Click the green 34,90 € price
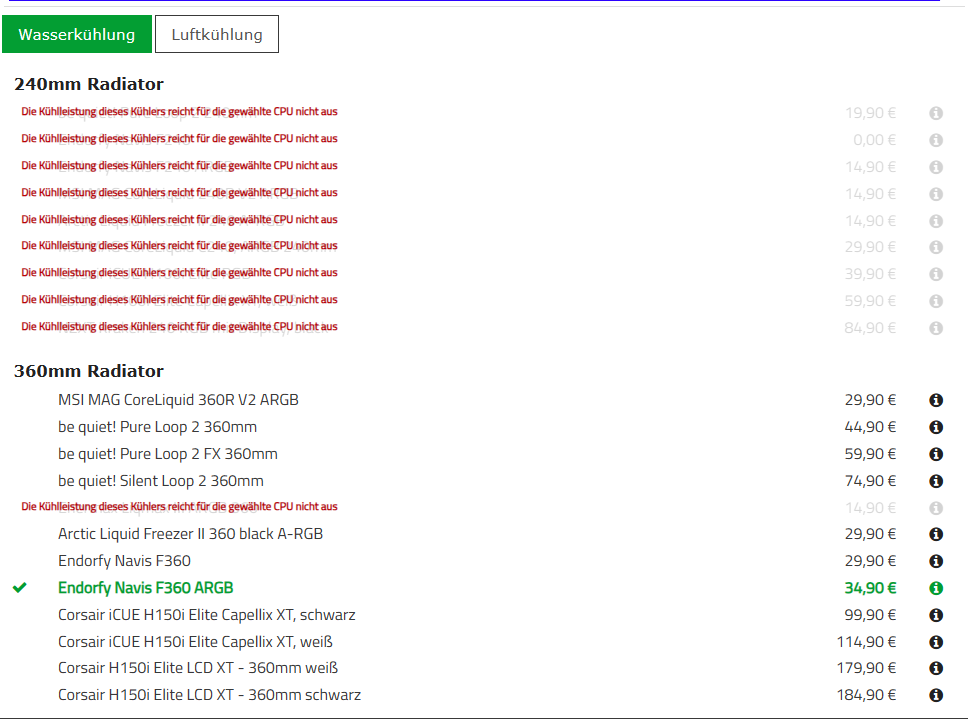 870,588
